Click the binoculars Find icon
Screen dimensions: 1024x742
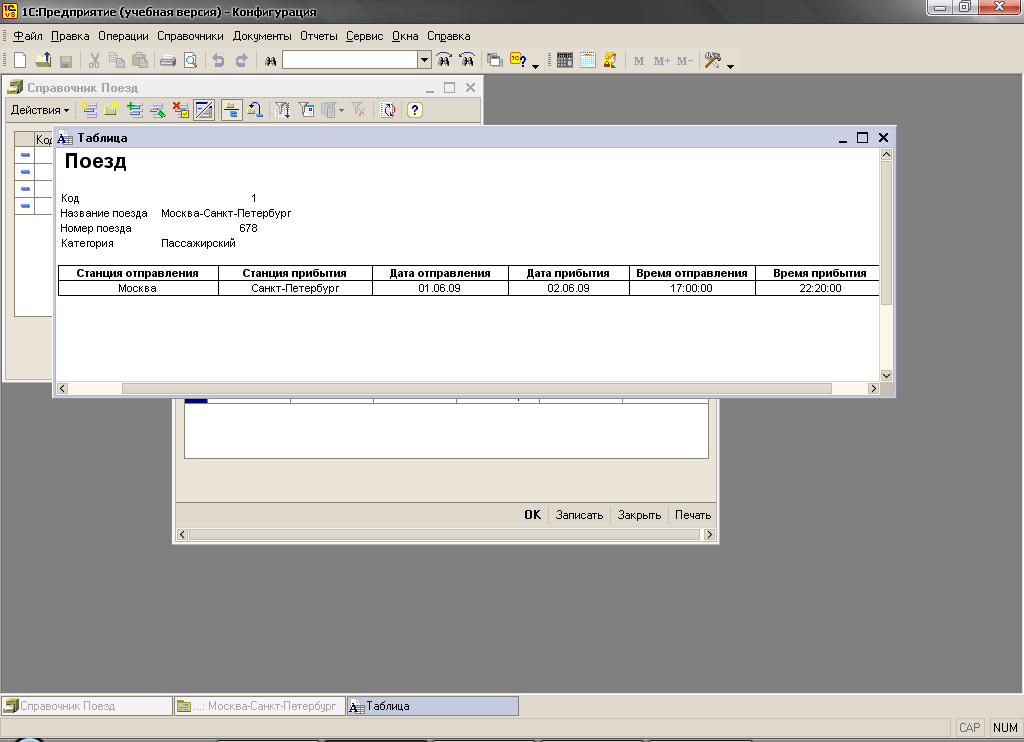(x=270, y=61)
